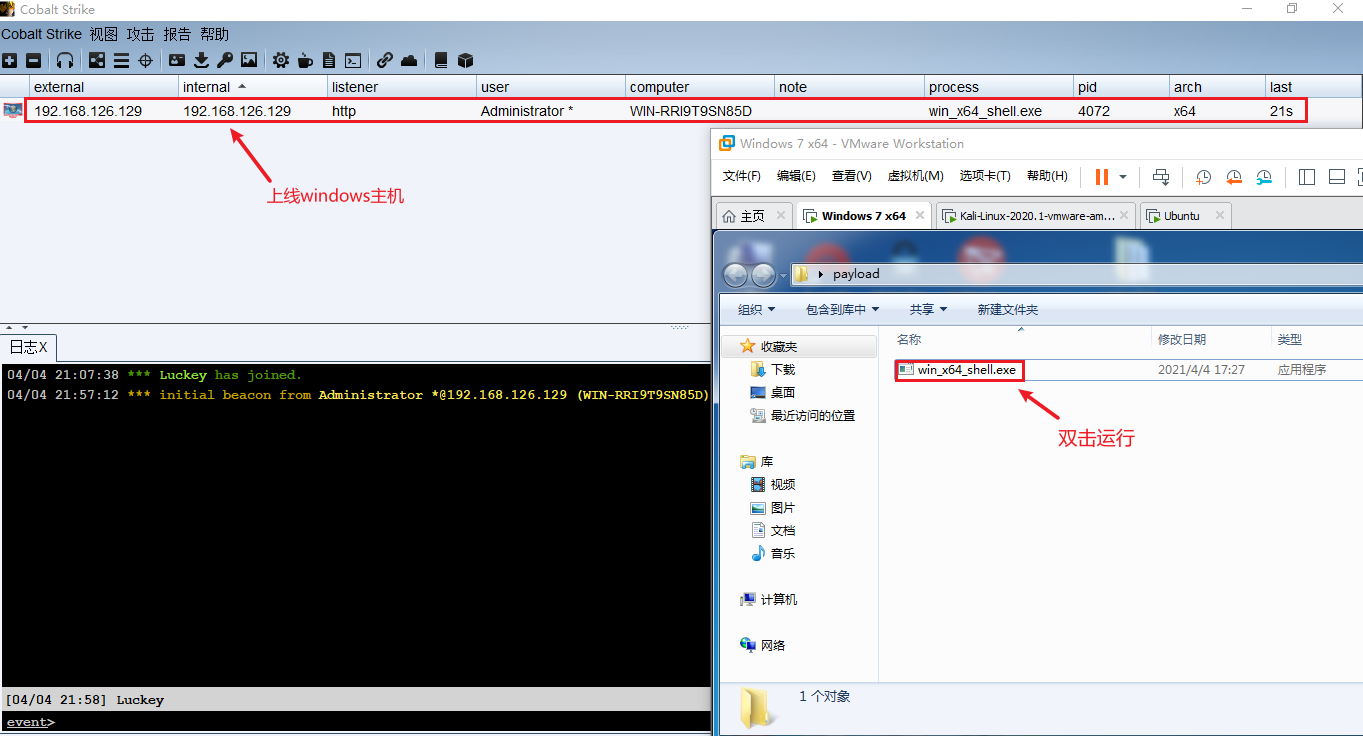
Task: Open the Listeners manager via headphones icon
Action: (65, 60)
